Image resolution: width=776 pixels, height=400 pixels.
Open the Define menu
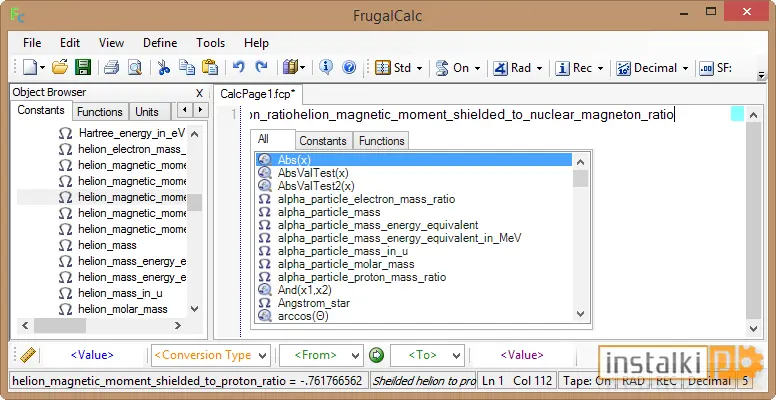click(160, 43)
